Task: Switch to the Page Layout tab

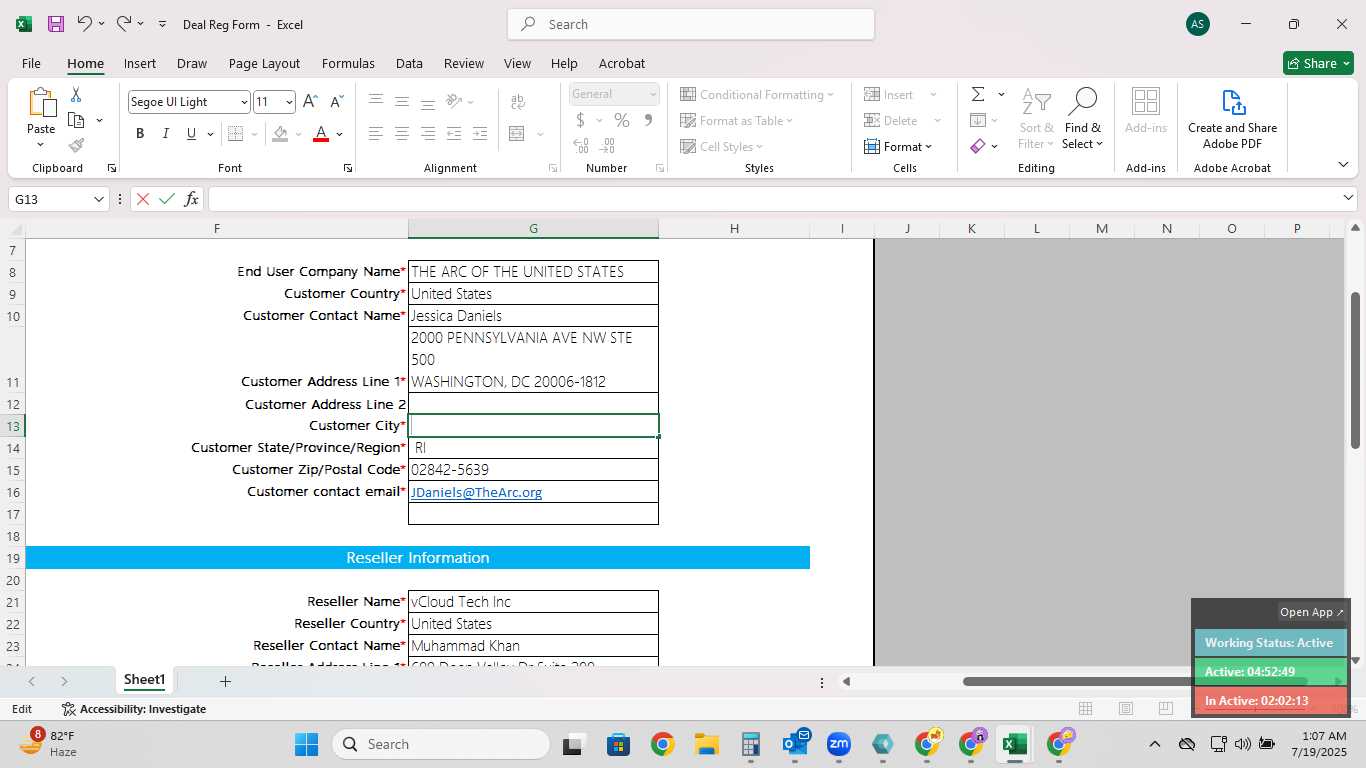Action: (x=264, y=63)
